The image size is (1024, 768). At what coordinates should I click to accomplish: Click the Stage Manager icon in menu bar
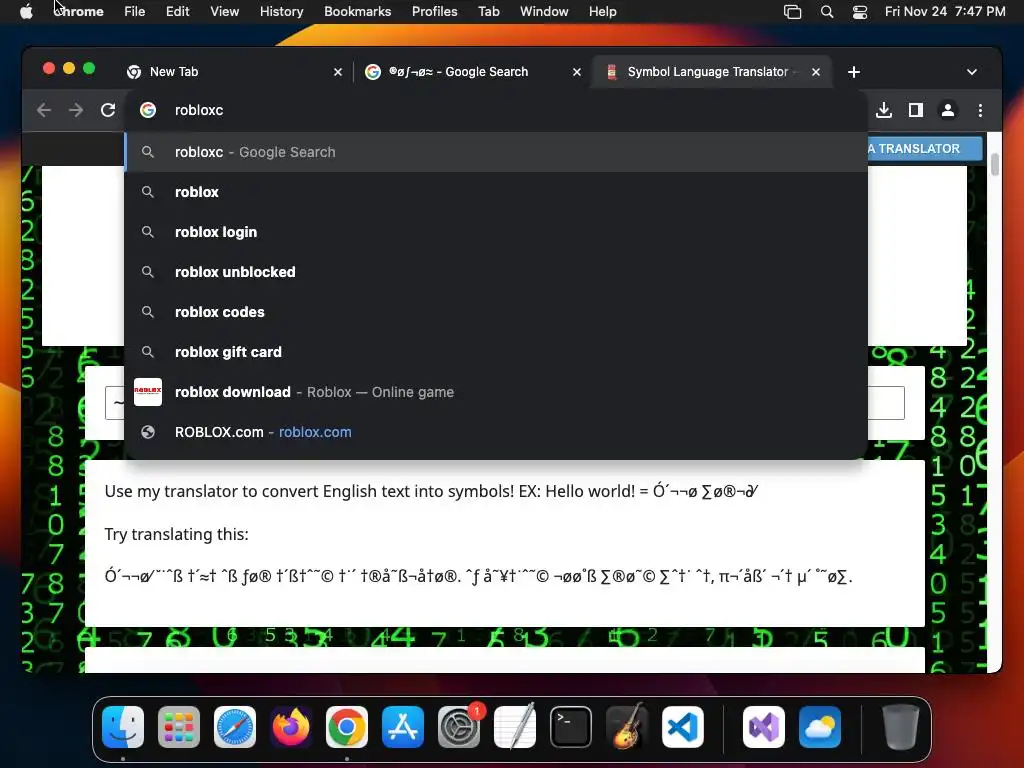pos(792,11)
